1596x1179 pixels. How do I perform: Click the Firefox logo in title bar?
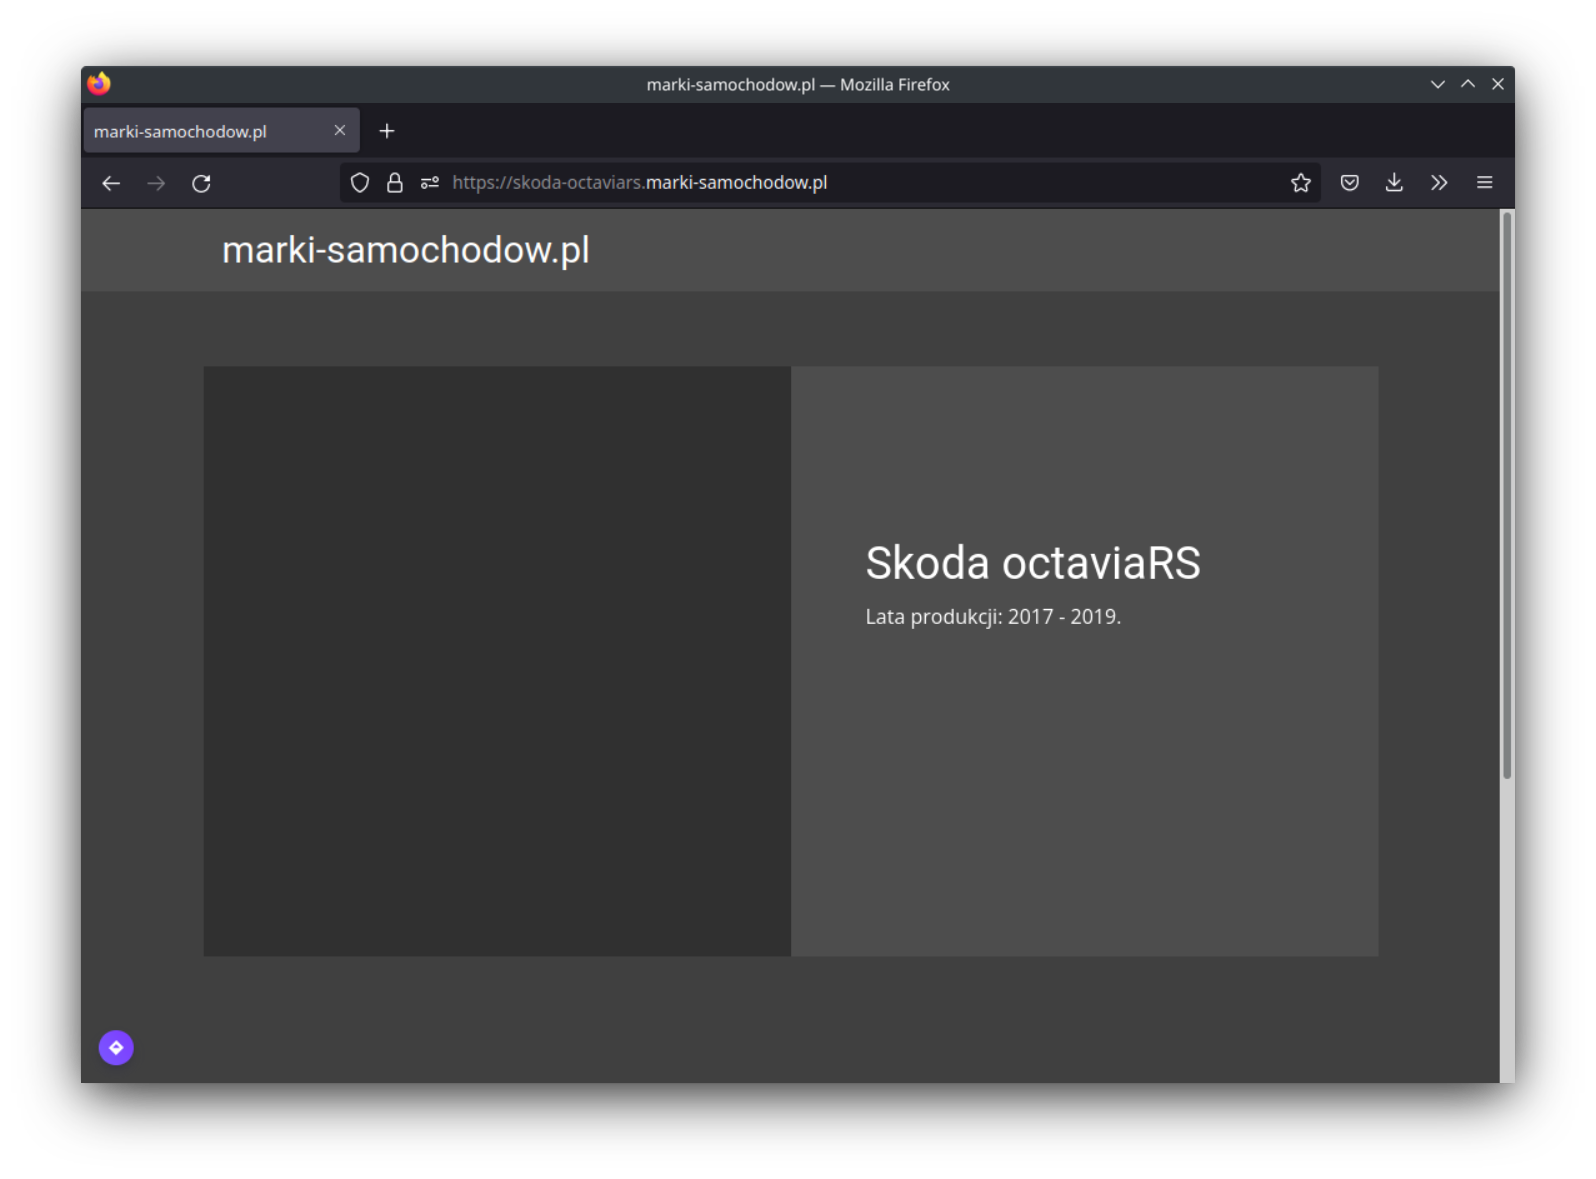click(x=99, y=84)
